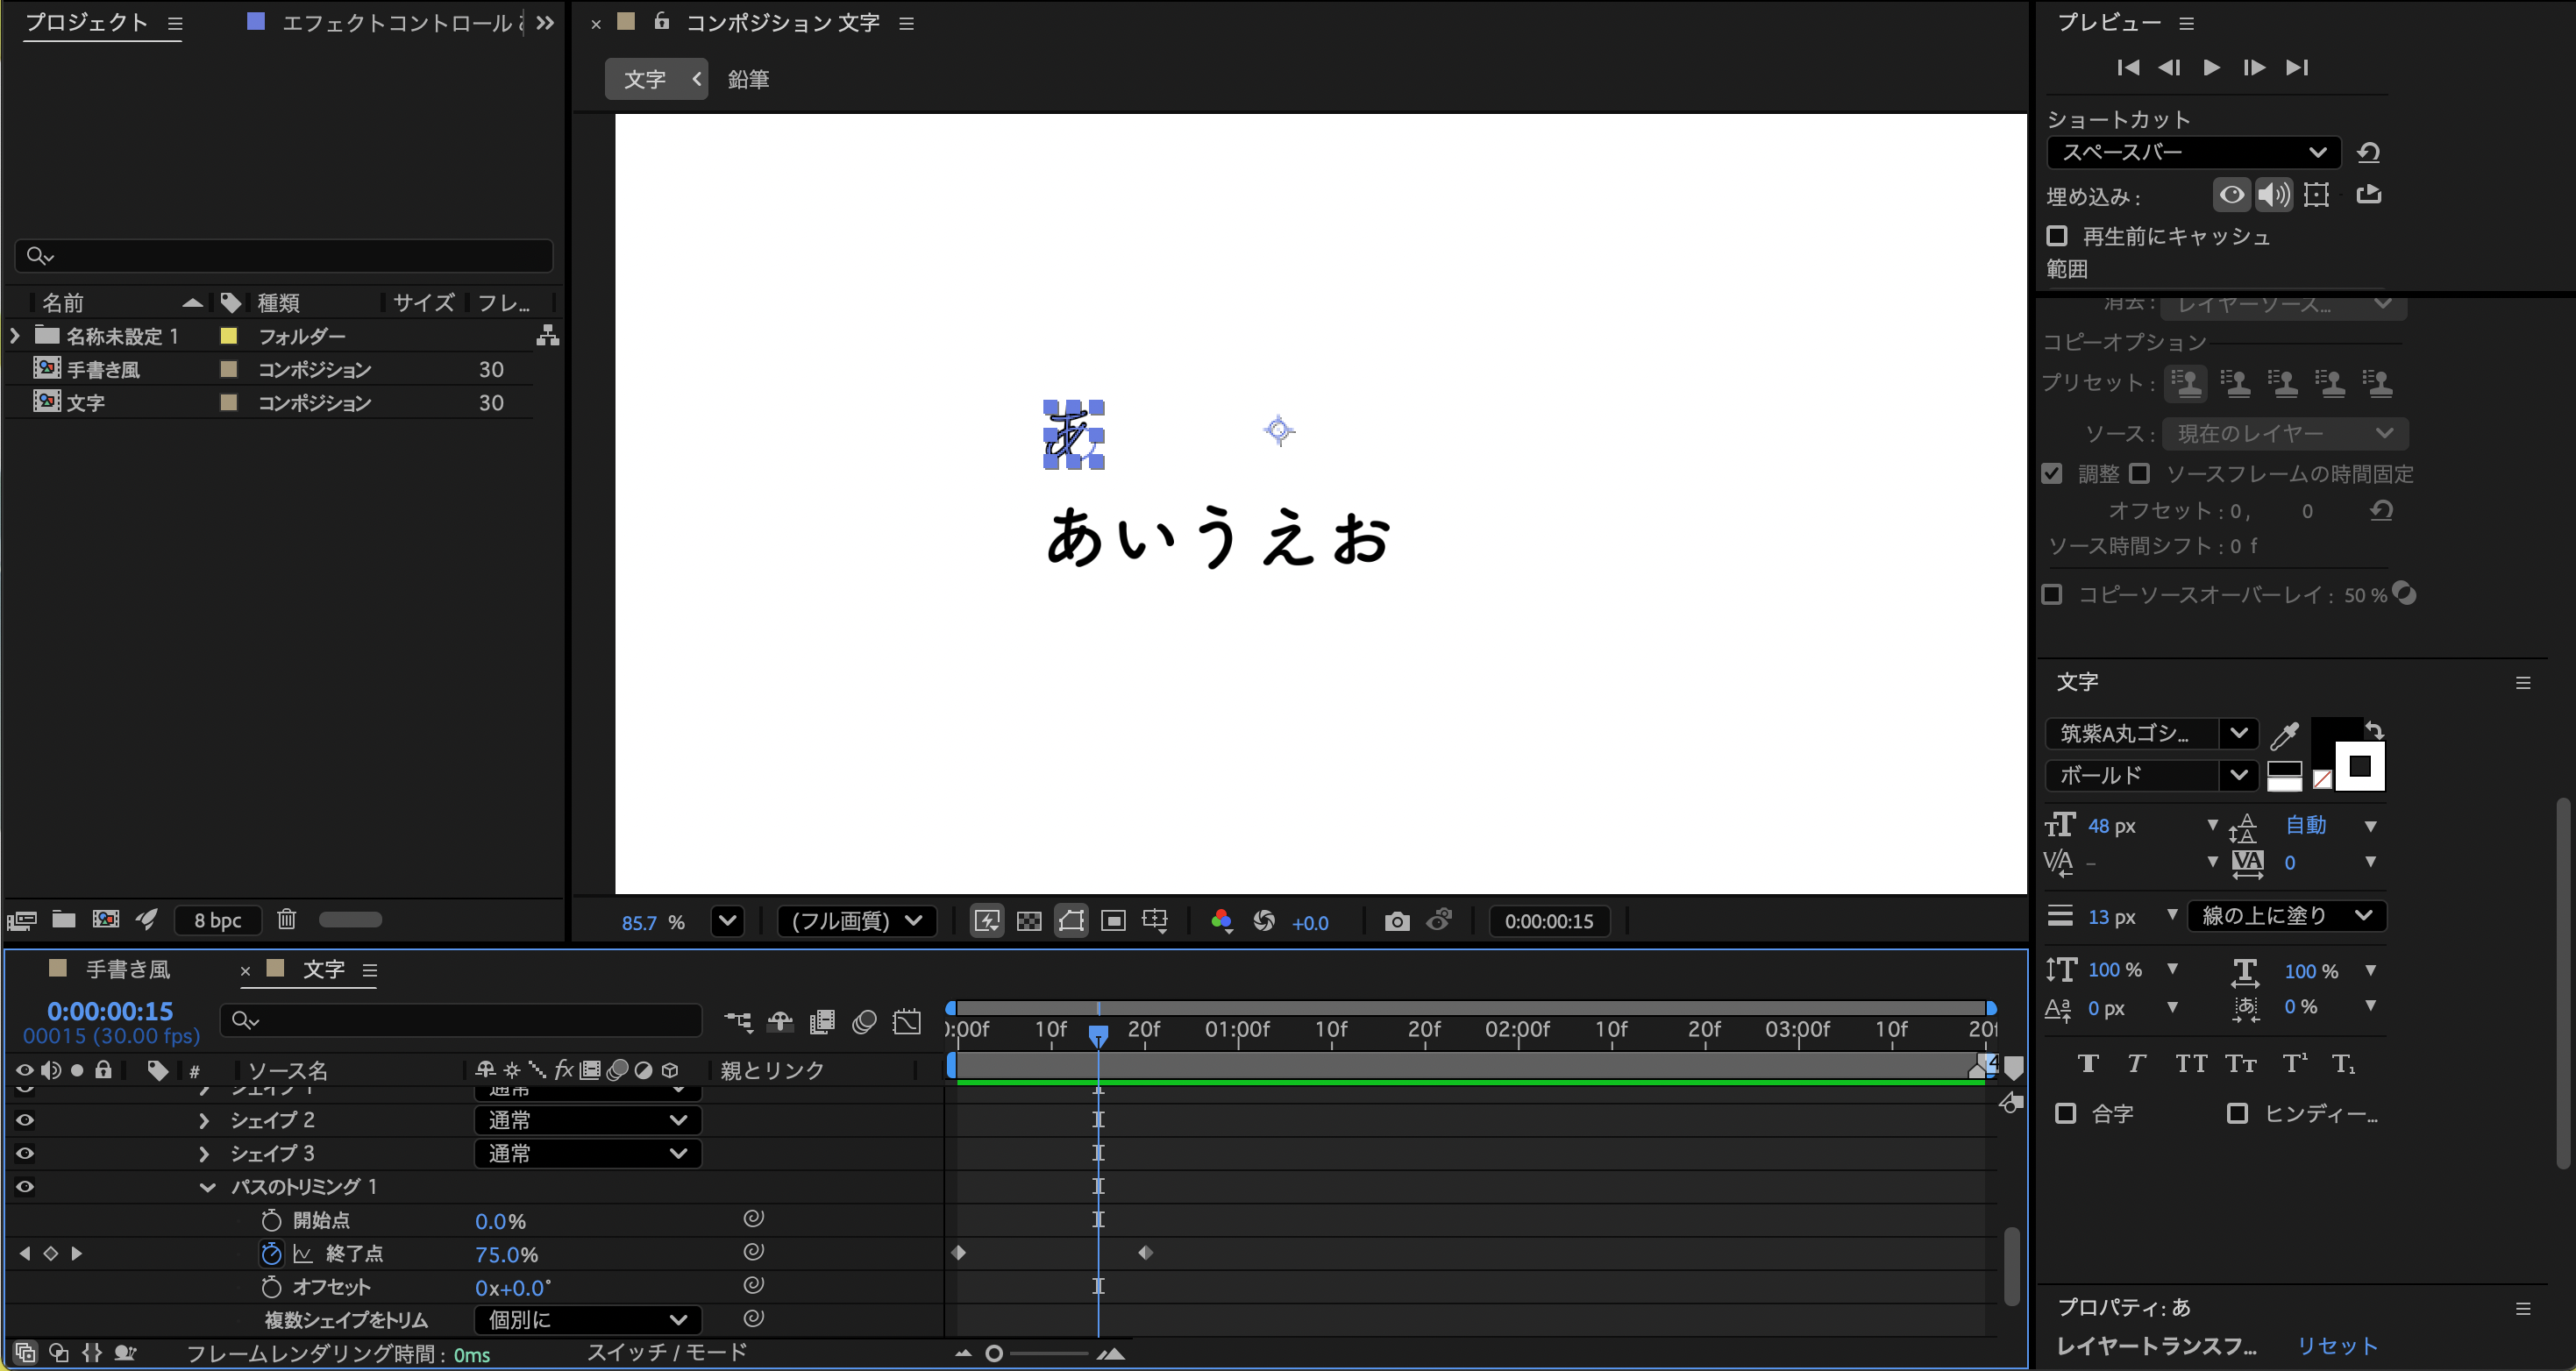Create new folder icon in Project panel

tap(64, 919)
